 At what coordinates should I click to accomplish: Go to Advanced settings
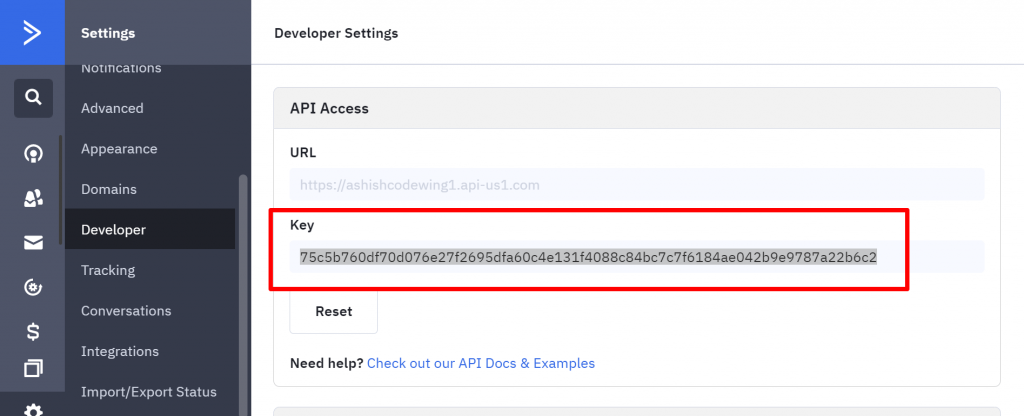coord(112,108)
